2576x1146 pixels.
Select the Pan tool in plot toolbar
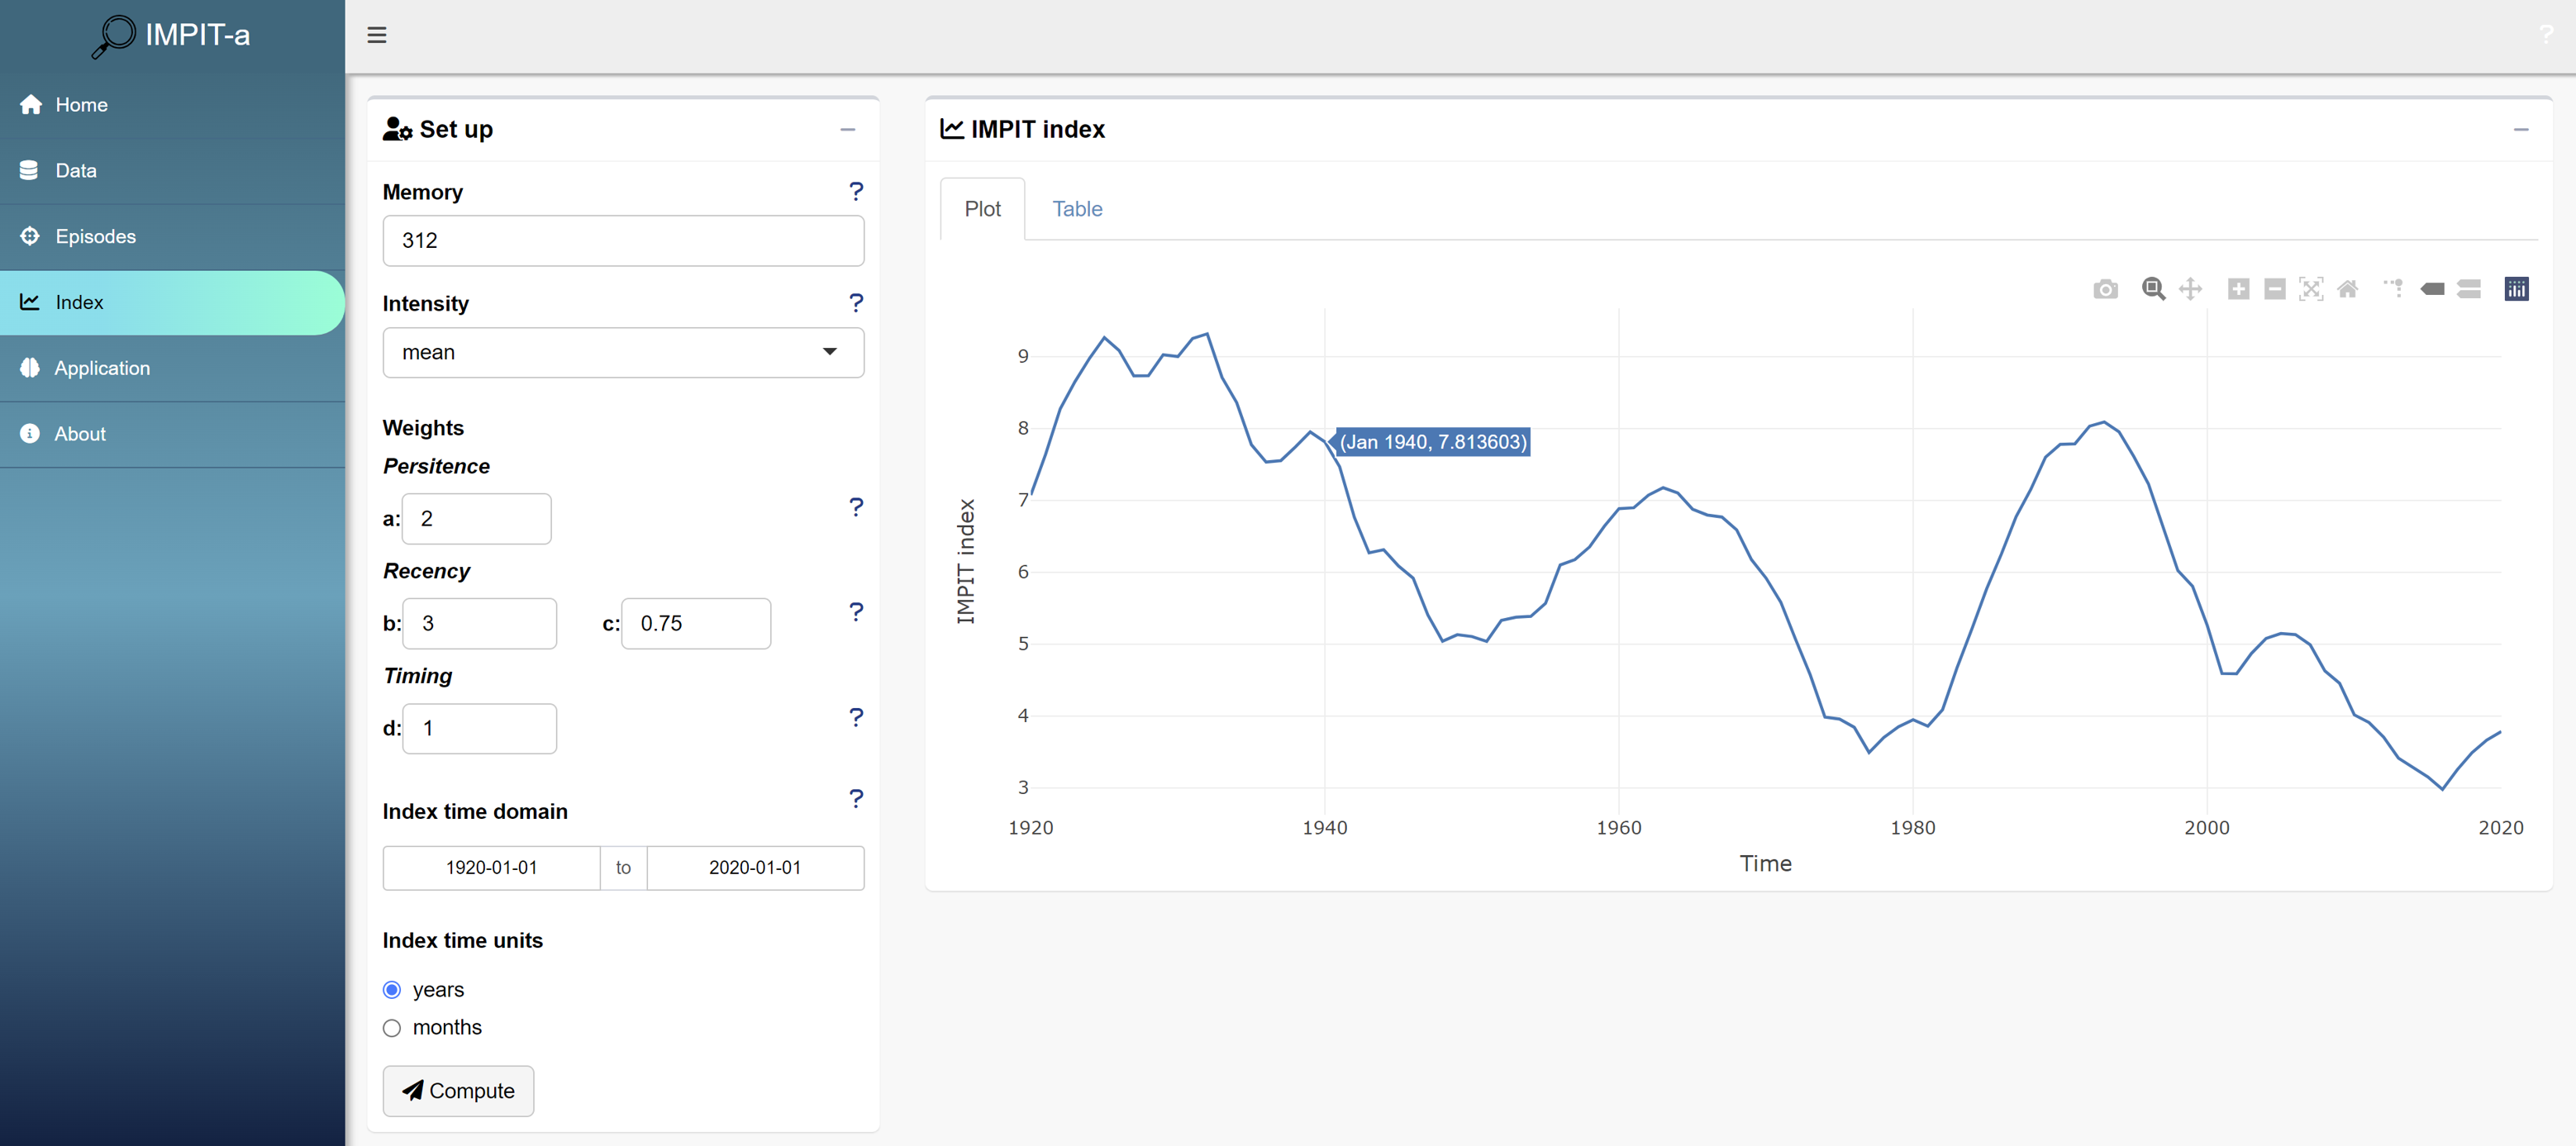2190,290
